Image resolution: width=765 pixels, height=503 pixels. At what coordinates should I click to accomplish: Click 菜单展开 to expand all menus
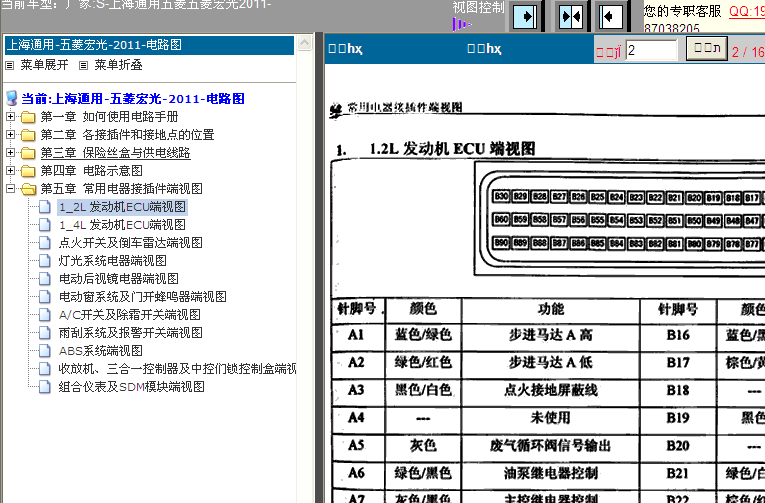tap(44, 65)
